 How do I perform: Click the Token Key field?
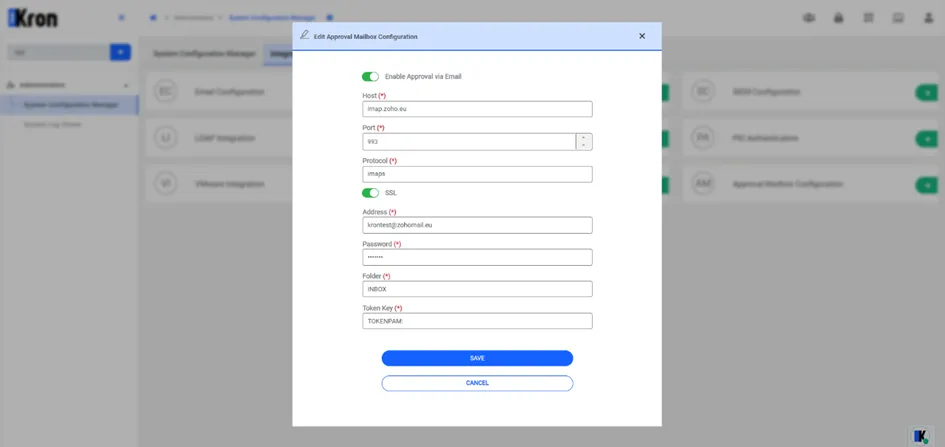click(477, 321)
